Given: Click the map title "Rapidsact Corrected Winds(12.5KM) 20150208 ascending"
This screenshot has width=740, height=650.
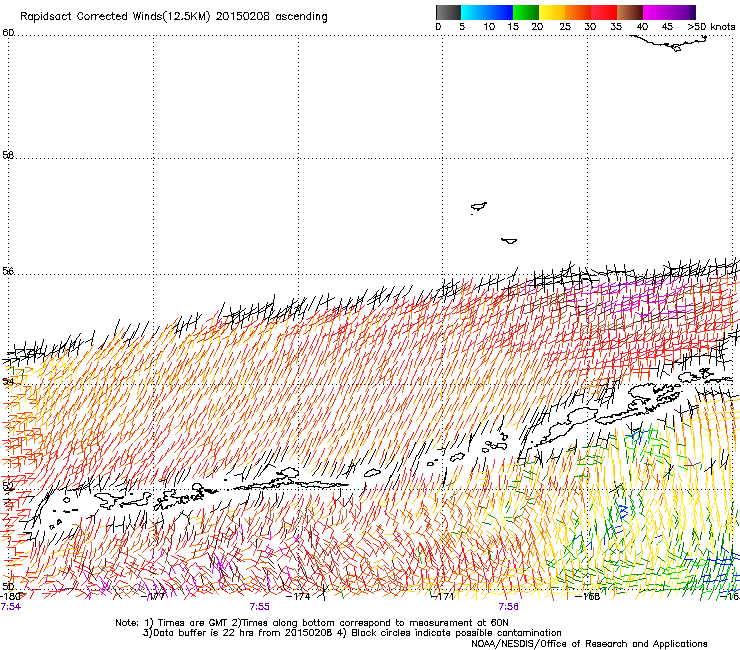Looking at the screenshot, I should (174, 17).
